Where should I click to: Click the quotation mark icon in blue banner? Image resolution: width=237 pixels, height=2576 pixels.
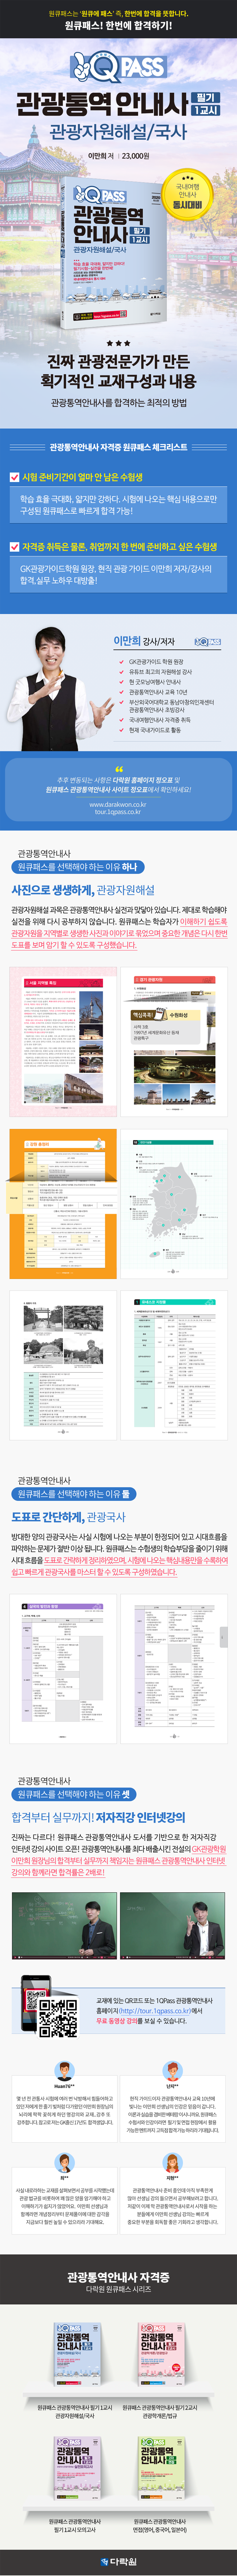[118, 769]
